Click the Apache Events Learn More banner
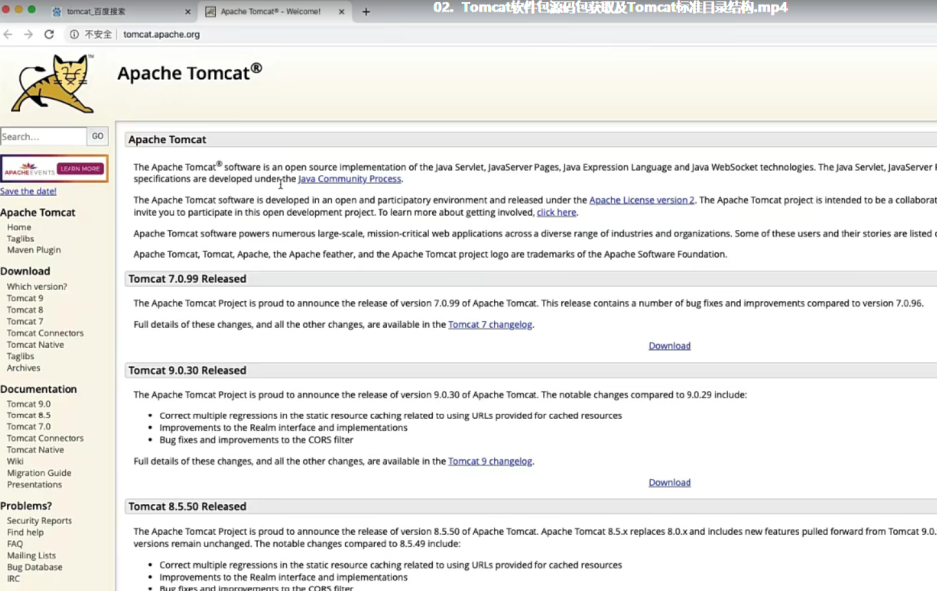937x591 pixels. (x=54, y=169)
